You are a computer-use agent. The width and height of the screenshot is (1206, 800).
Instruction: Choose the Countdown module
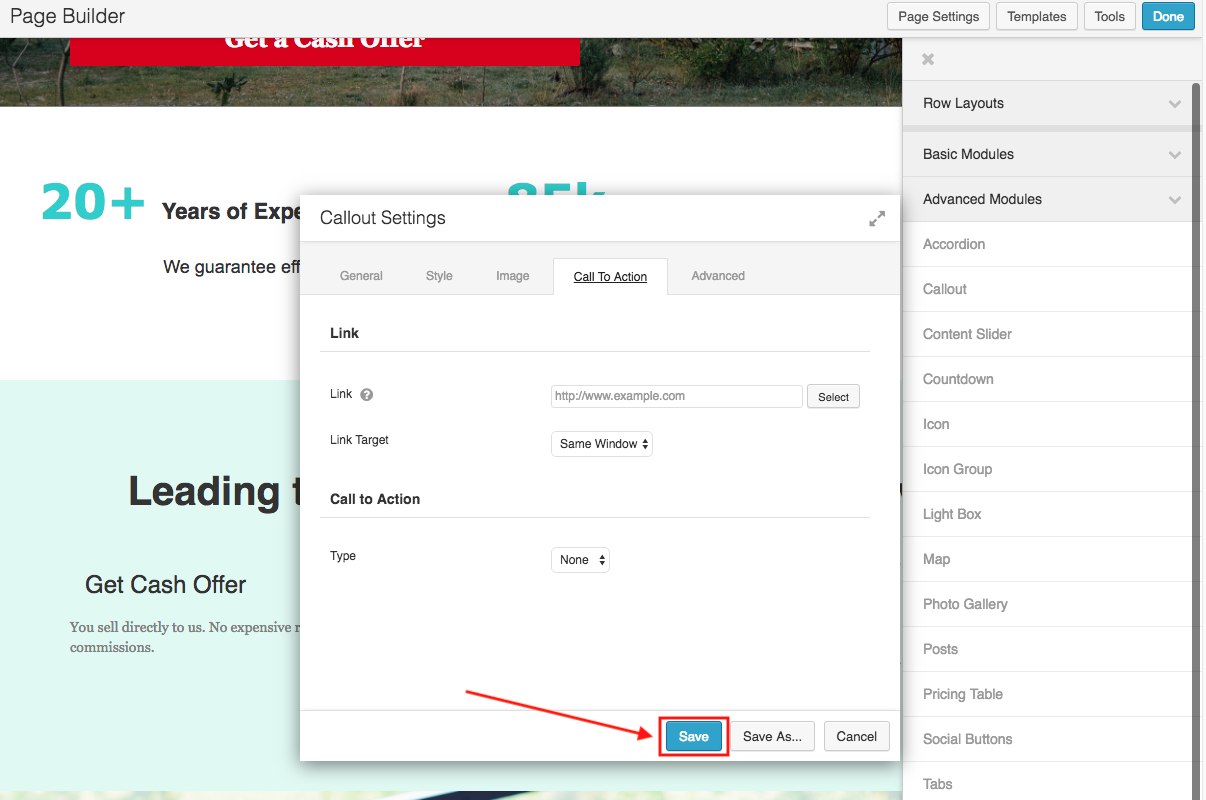point(1047,379)
